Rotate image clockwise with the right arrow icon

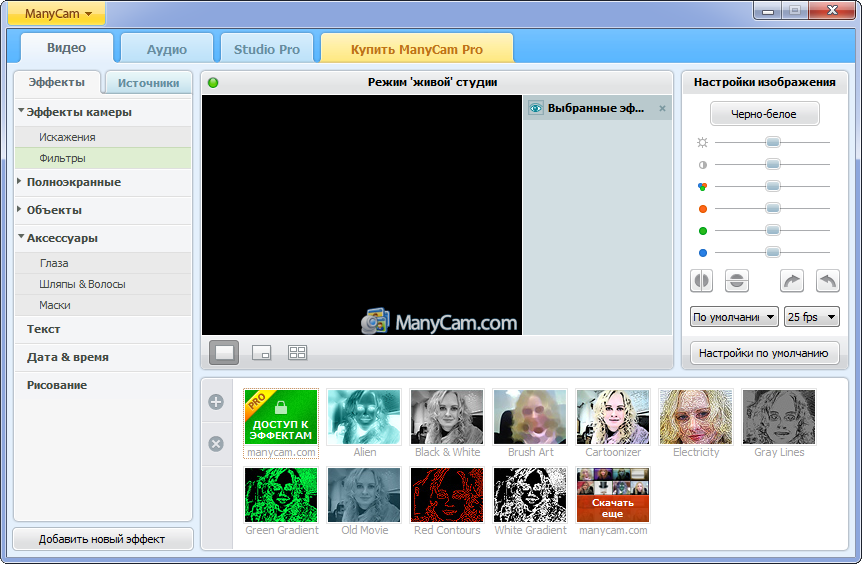click(792, 281)
